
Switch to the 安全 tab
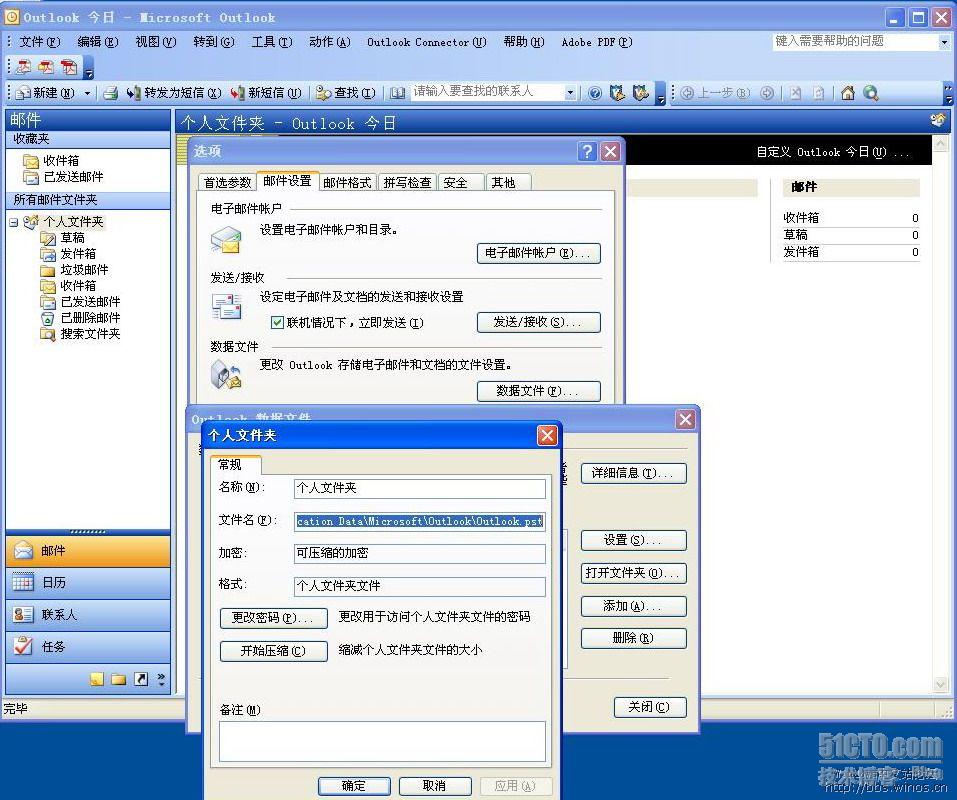tap(461, 182)
